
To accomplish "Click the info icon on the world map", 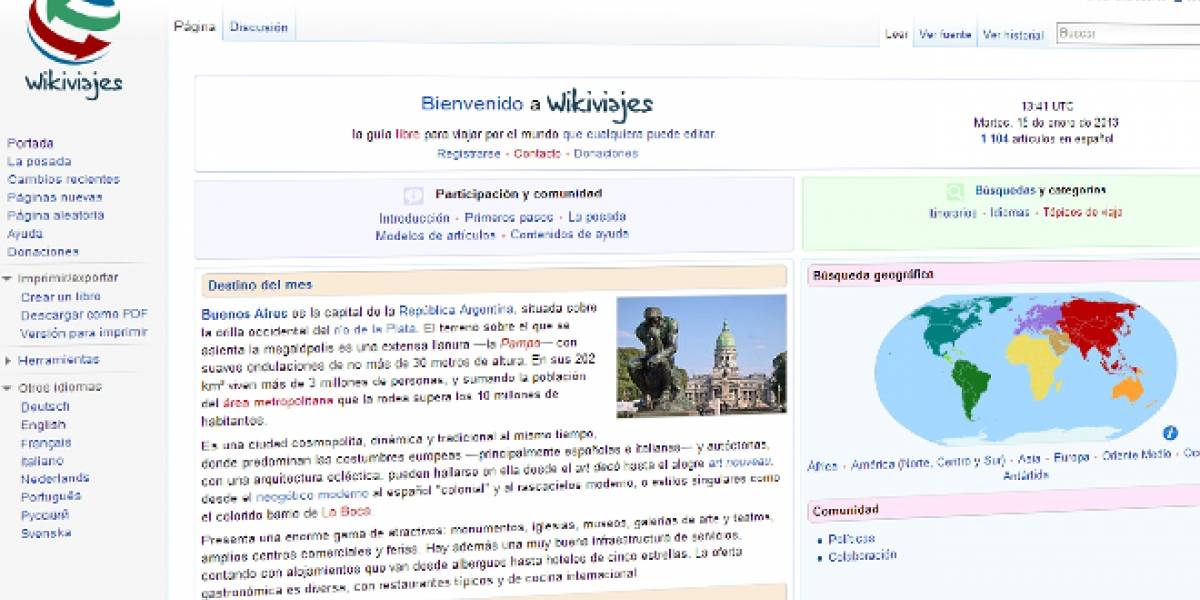I will pyautogui.click(x=1169, y=433).
